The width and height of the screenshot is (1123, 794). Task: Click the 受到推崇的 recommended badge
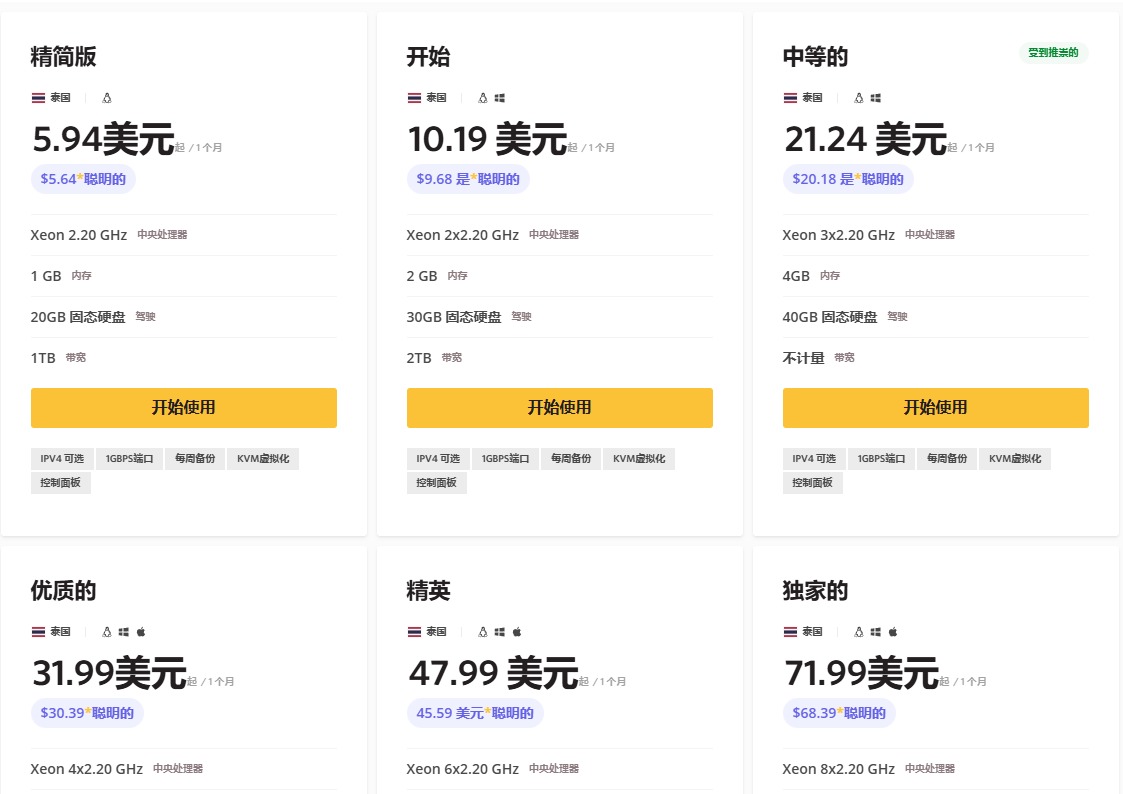pyautogui.click(x=1053, y=53)
